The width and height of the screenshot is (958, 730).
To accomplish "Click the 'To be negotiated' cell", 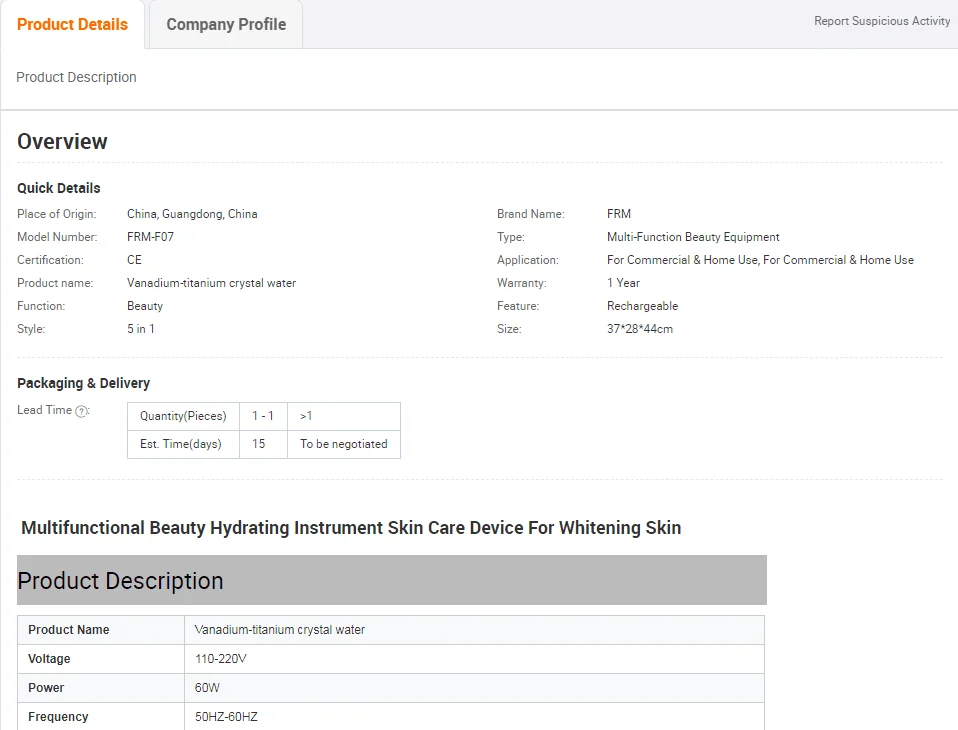I will pos(344,444).
